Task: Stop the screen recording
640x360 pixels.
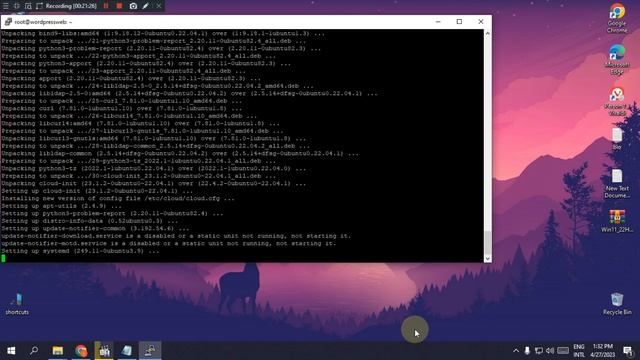Action: tap(119, 6)
